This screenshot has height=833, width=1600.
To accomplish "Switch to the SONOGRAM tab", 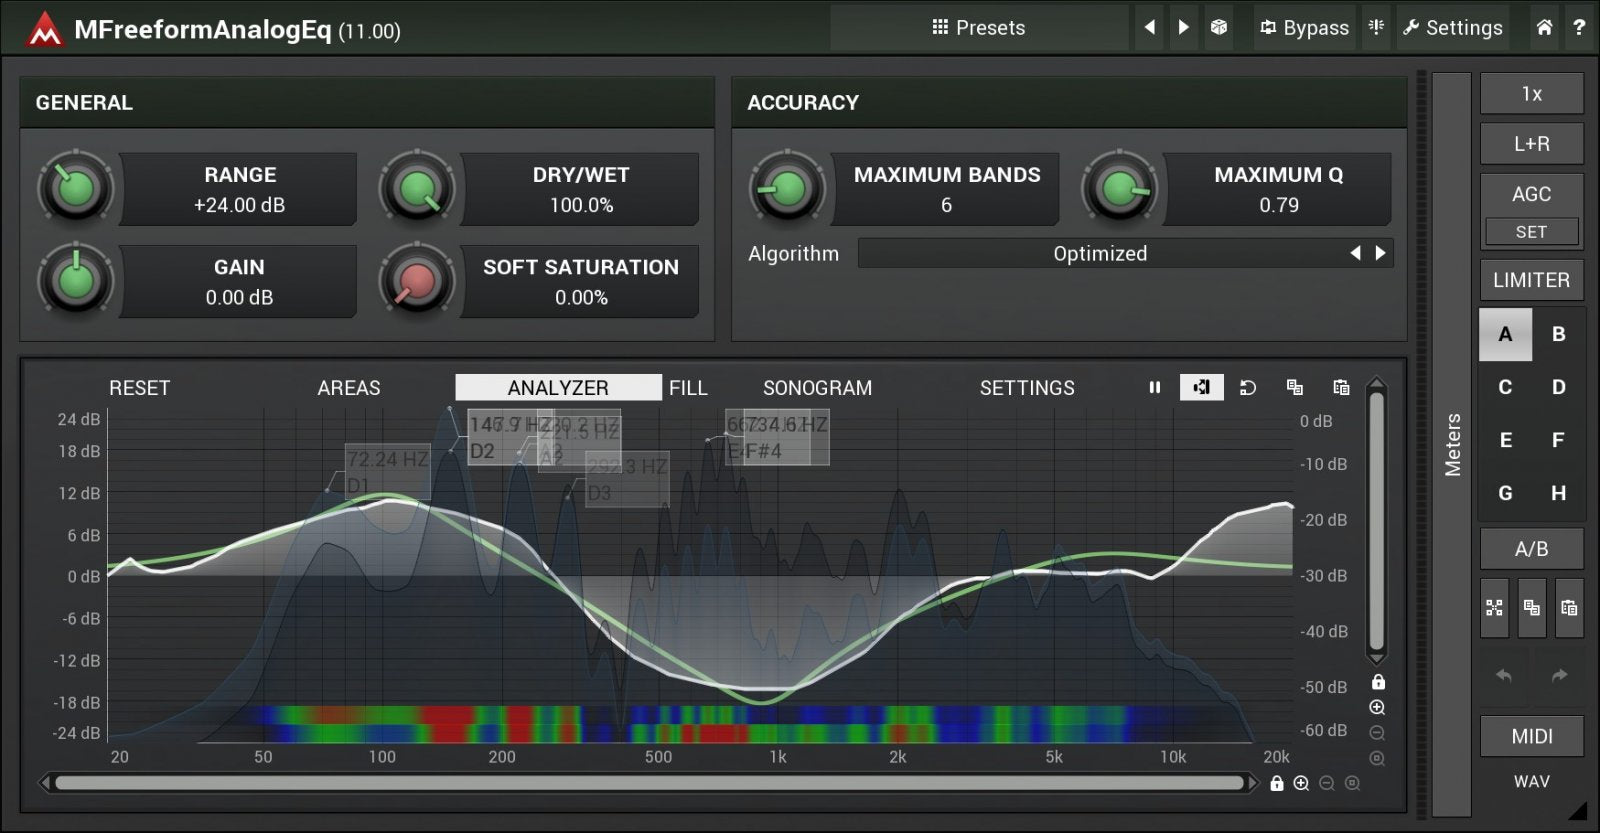I will point(817,388).
